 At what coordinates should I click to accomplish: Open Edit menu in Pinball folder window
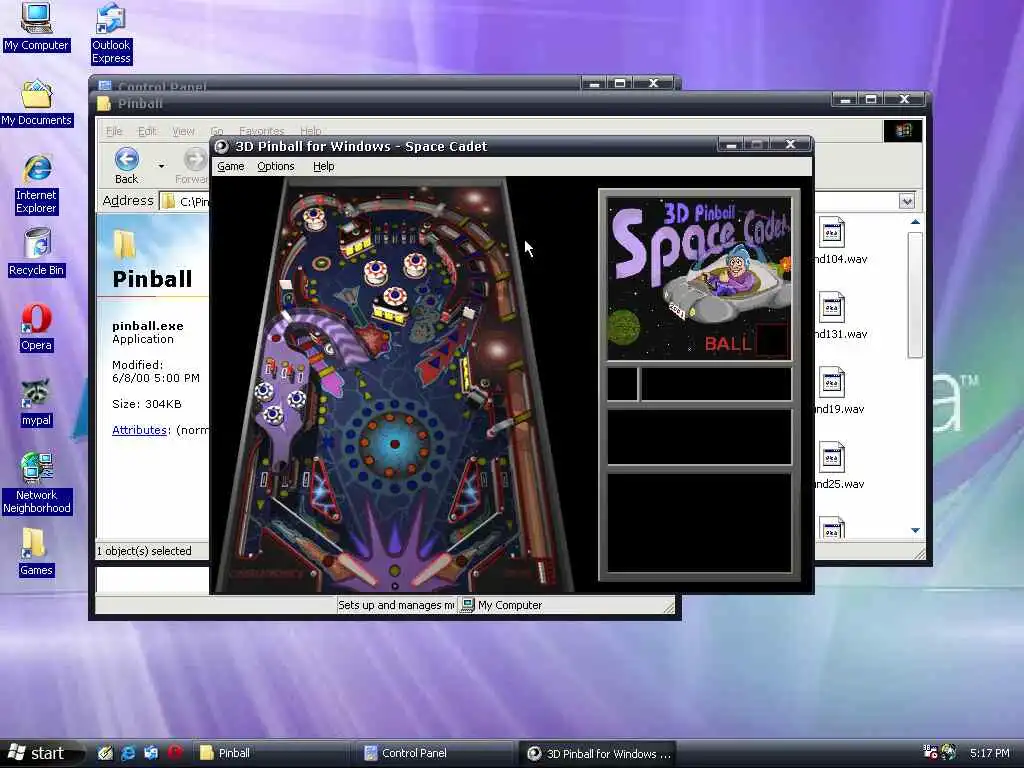pyautogui.click(x=147, y=131)
